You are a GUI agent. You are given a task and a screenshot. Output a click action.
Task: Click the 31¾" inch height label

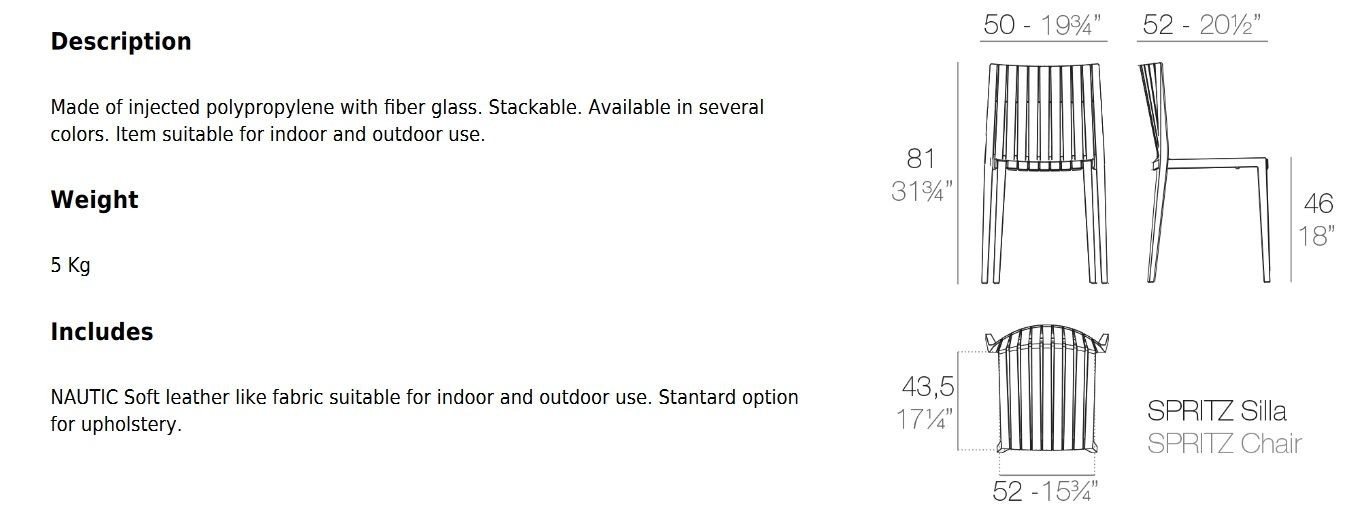pyautogui.click(x=922, y=190)
